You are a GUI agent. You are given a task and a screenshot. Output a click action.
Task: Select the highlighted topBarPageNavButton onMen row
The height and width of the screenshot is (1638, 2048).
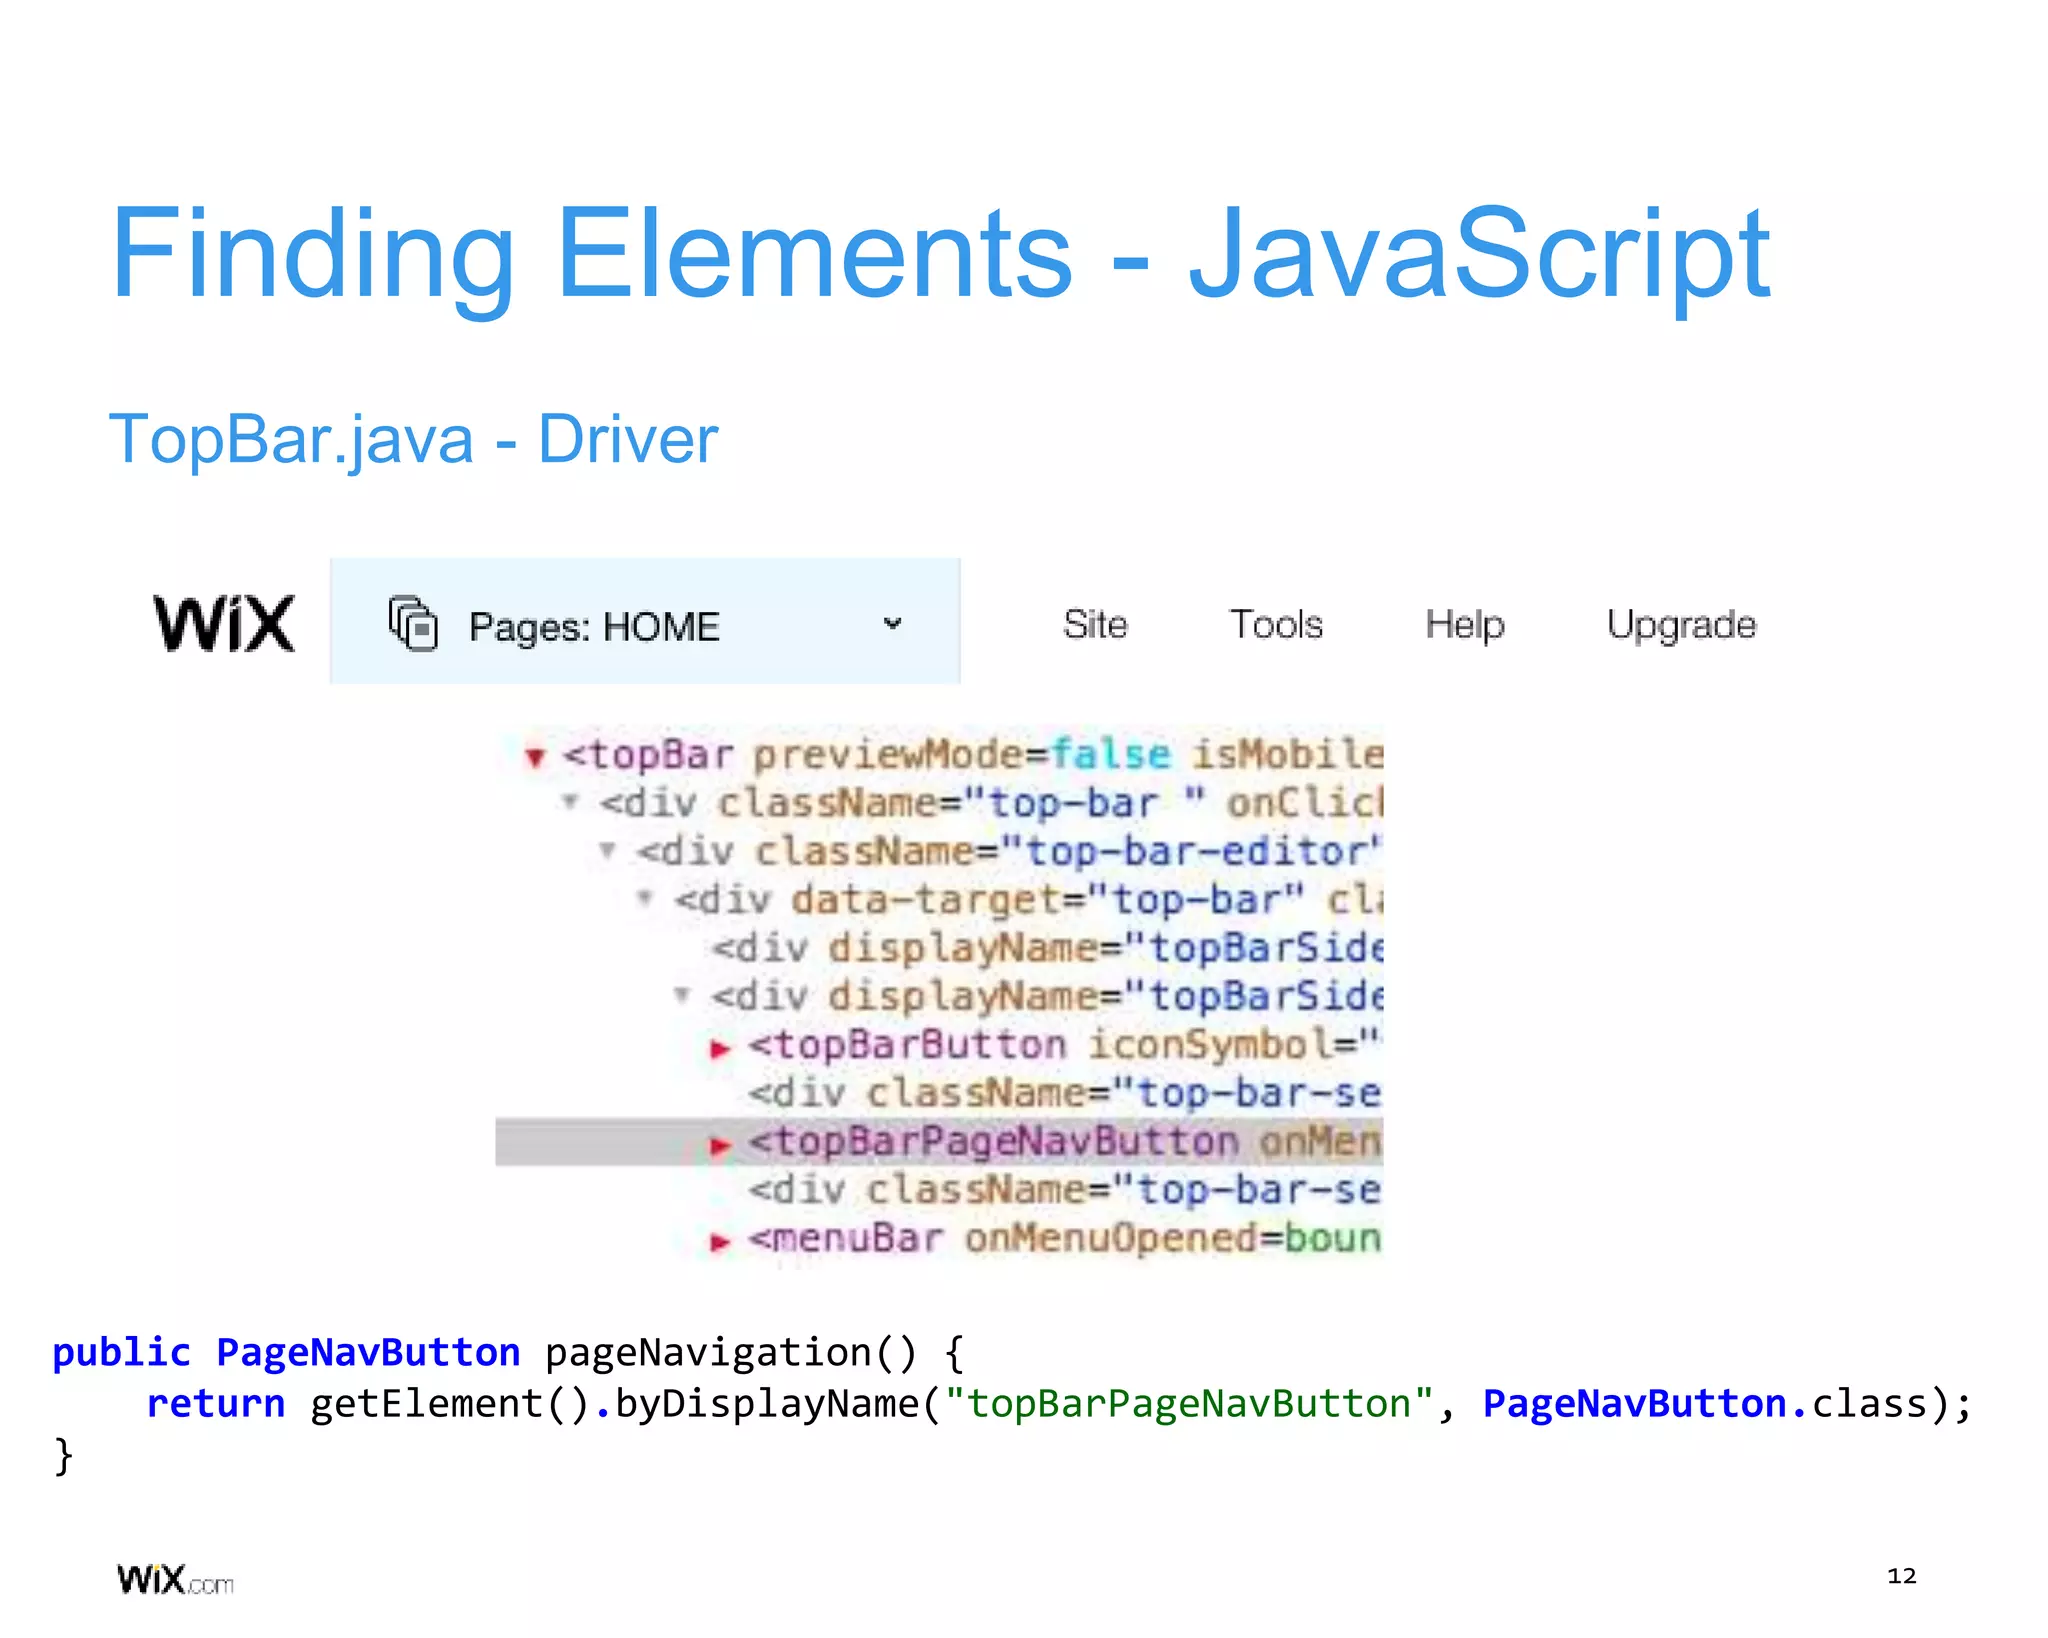[x=940, y=1141]
